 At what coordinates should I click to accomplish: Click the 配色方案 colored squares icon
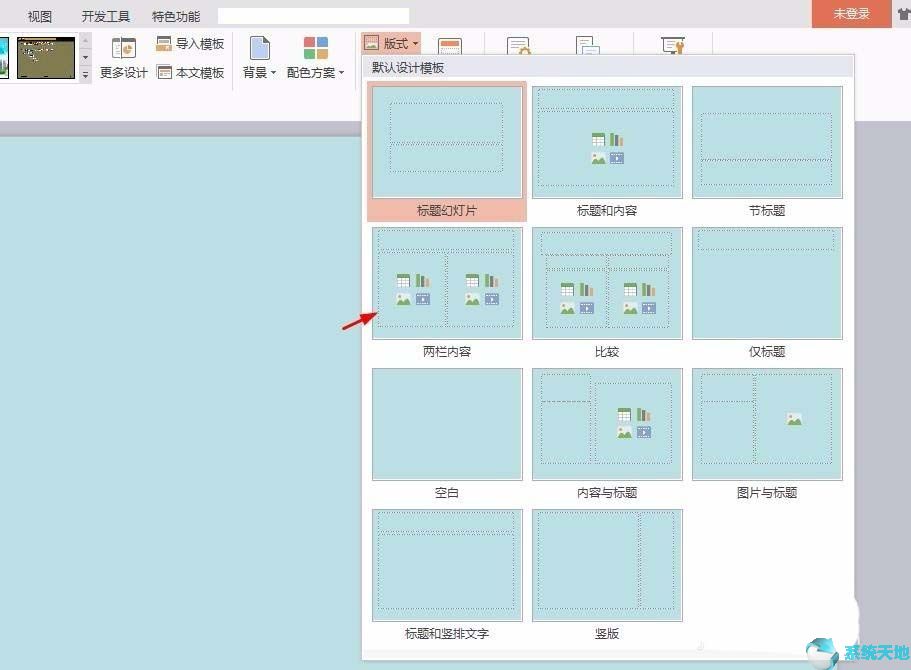[315, 48]
